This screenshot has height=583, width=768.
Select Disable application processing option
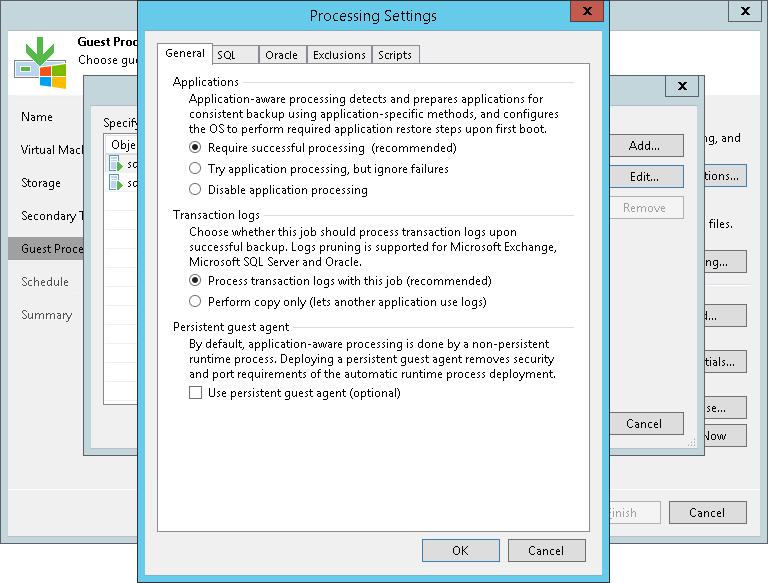pyautogui.click(x=195, y=189)
